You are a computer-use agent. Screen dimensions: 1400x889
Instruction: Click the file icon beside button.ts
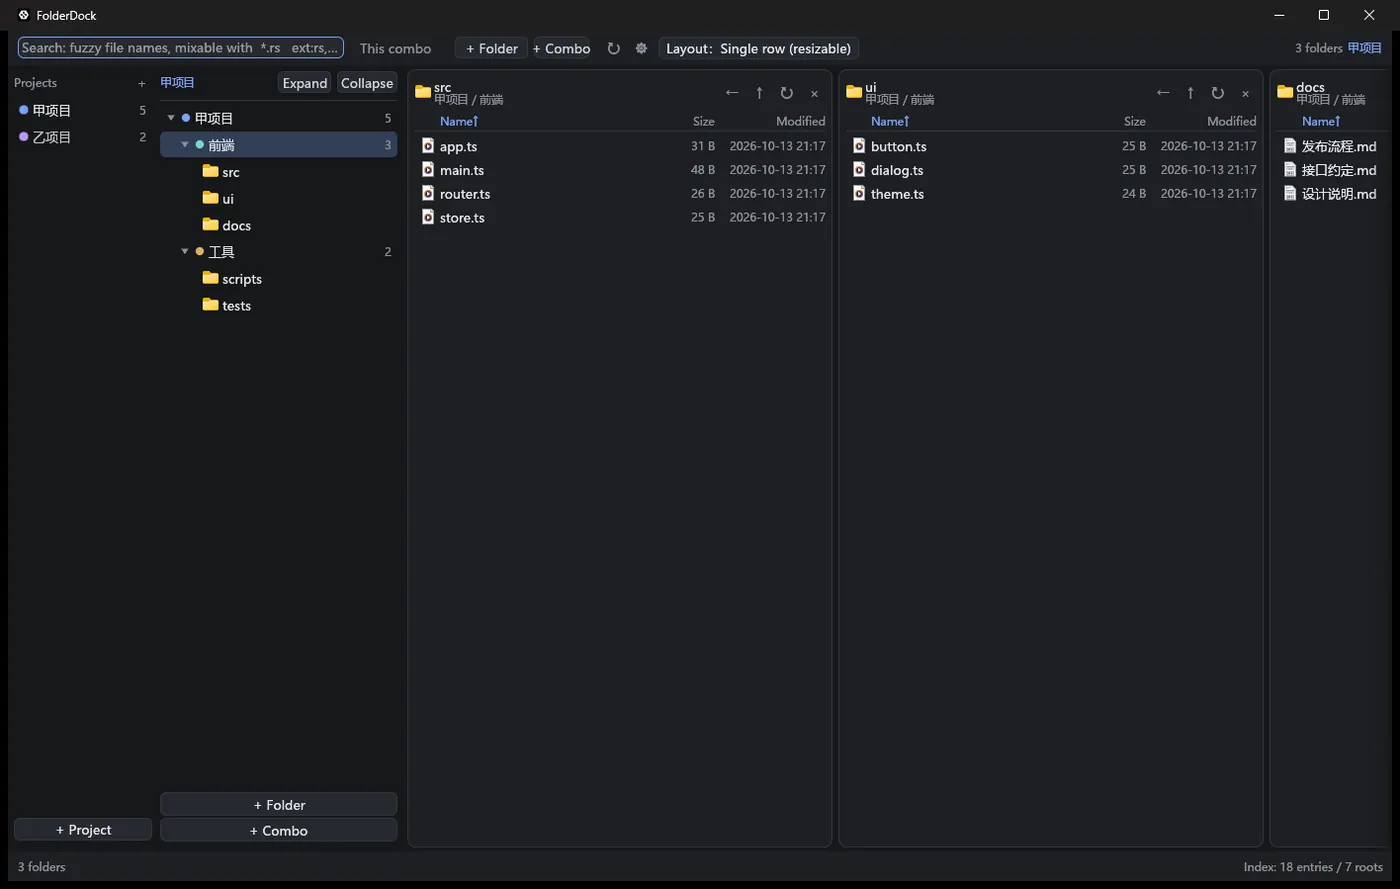pyautogui.click(x=859, y=146)
